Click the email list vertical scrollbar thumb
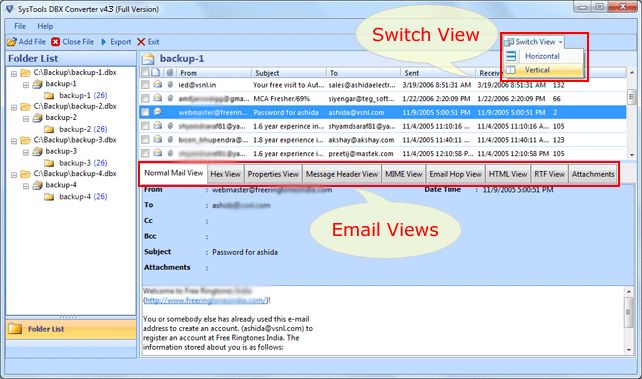 (631, 97)
